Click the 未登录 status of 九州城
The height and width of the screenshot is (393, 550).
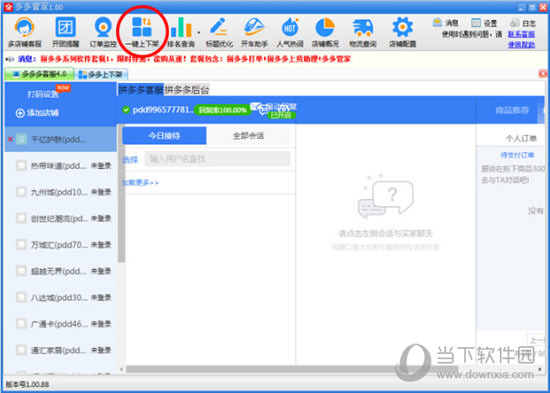tap(101, 192)
